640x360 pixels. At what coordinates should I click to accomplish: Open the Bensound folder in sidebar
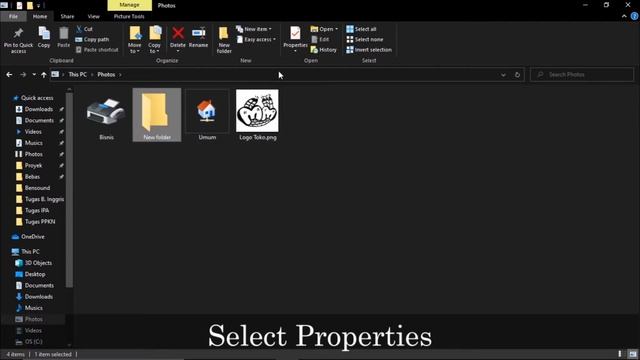click(37, 188)
